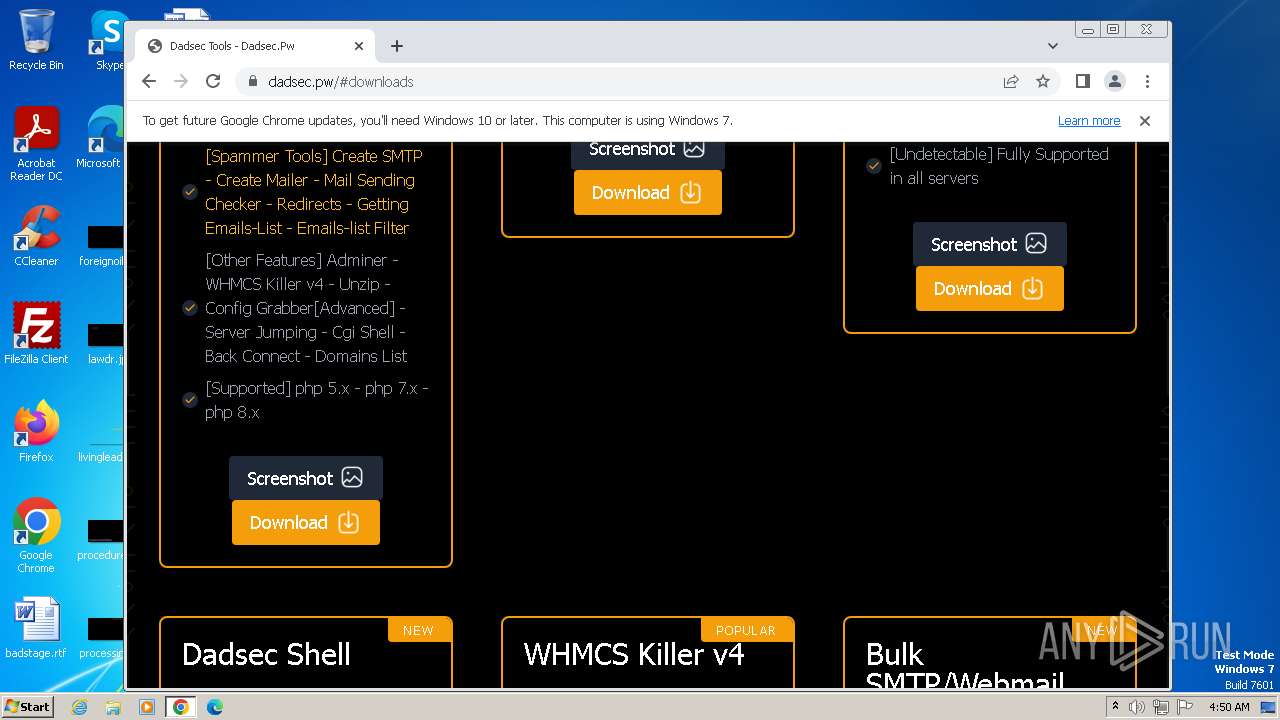Screen dimensions: 1280x720
Task: Open Windows Explorer folder in taskbar
Action: [x=113, y=707]
